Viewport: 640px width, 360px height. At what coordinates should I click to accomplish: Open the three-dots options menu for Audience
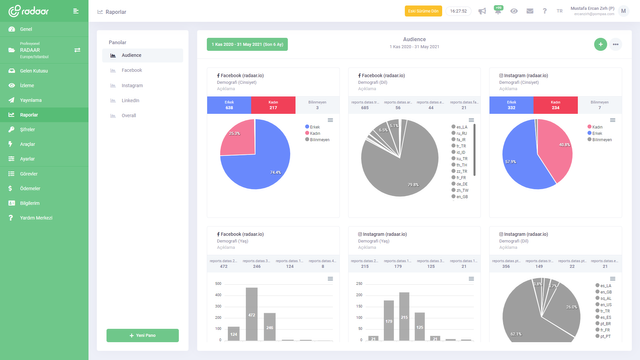pos(616,44)
